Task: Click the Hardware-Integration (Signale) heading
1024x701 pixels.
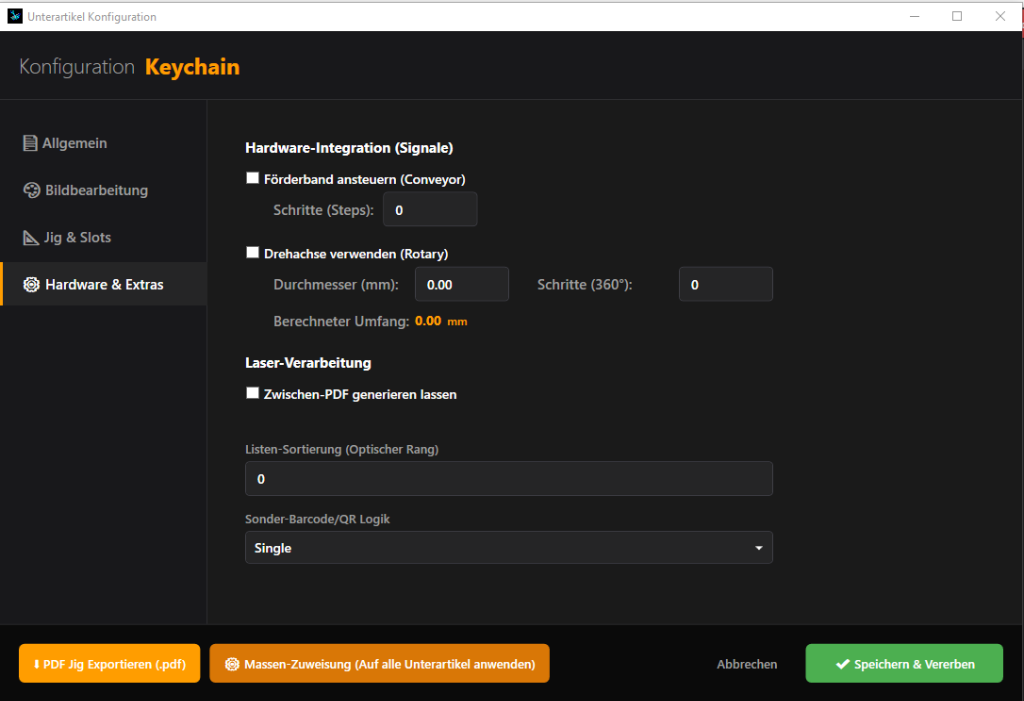Action: click(349, 148)
